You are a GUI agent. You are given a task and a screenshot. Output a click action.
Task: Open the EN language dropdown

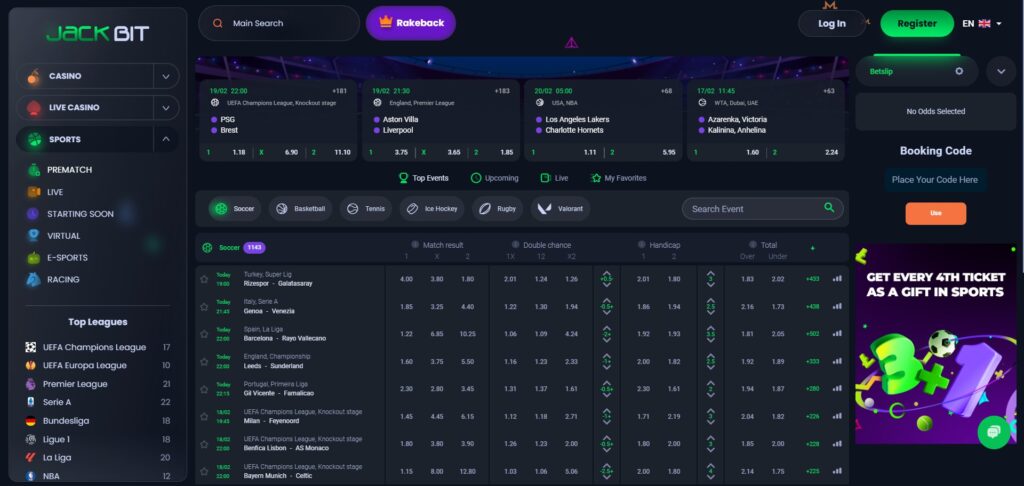click(x=982, y=24)
